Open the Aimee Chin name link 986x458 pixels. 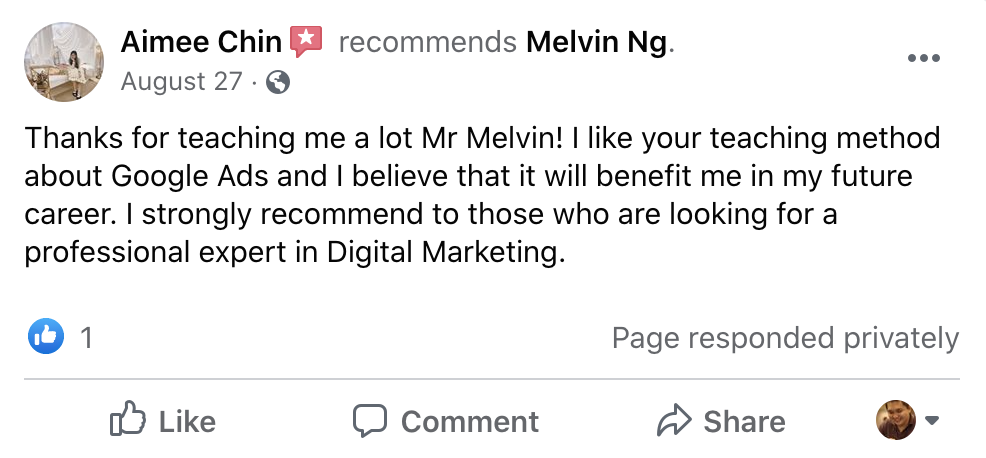click(201, 43)
